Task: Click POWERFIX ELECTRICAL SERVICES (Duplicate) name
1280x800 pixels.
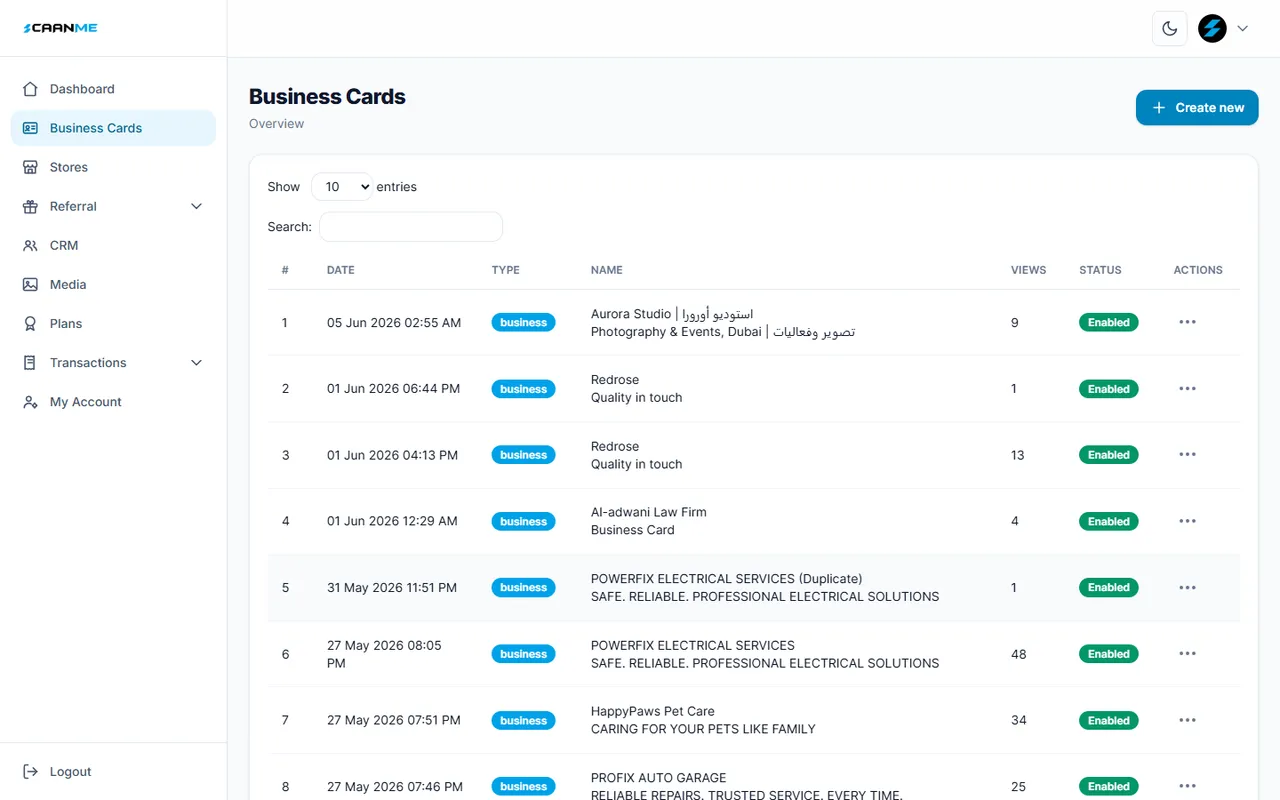Action: point(727,578)
